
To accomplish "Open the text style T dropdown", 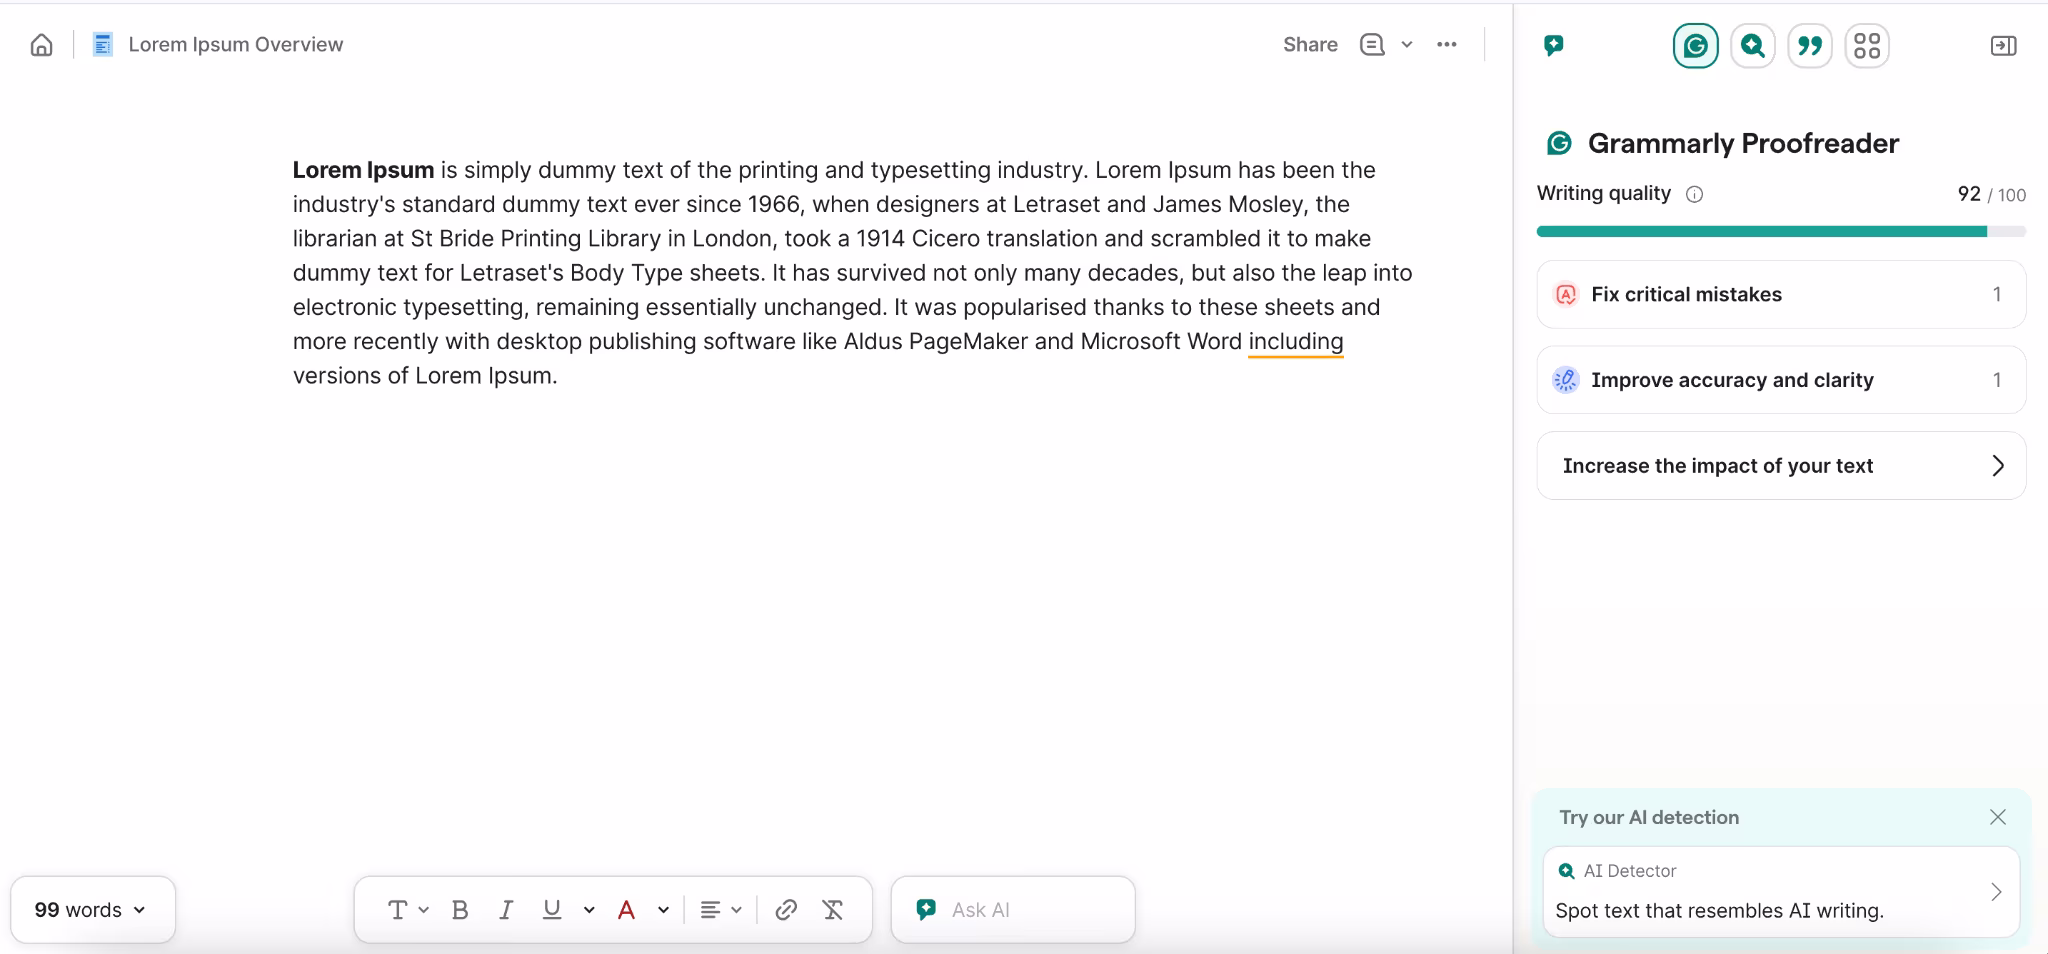I will click(408, 910).
